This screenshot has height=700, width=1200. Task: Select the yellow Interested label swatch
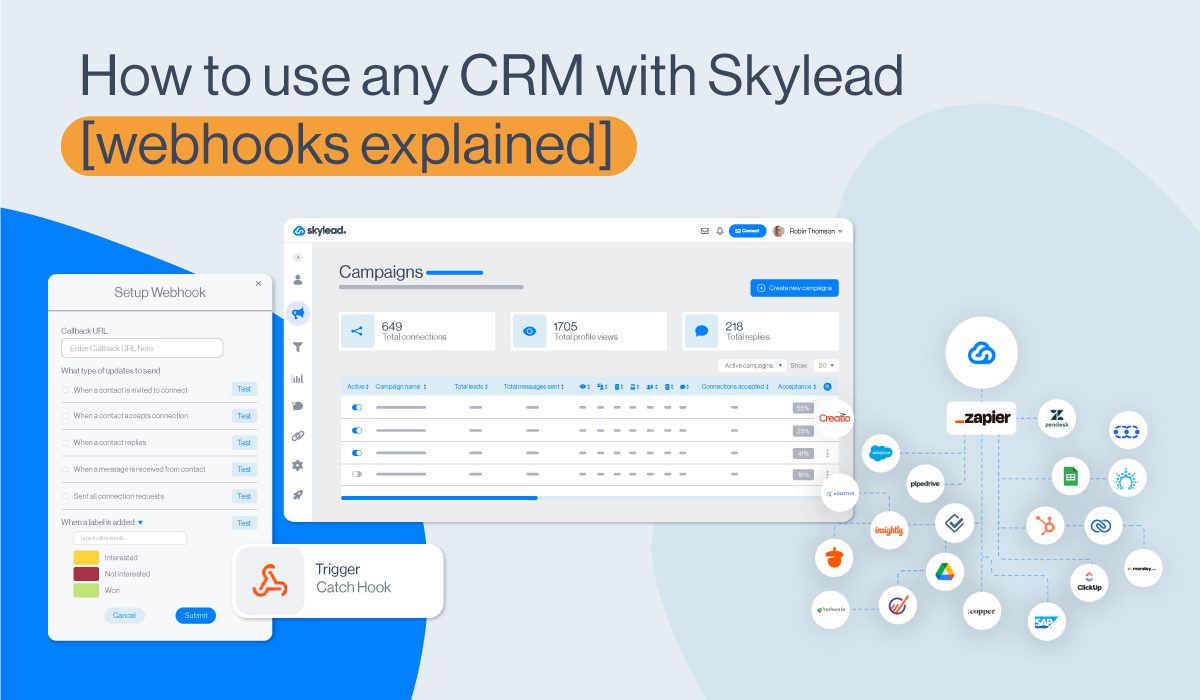(86, 557)
